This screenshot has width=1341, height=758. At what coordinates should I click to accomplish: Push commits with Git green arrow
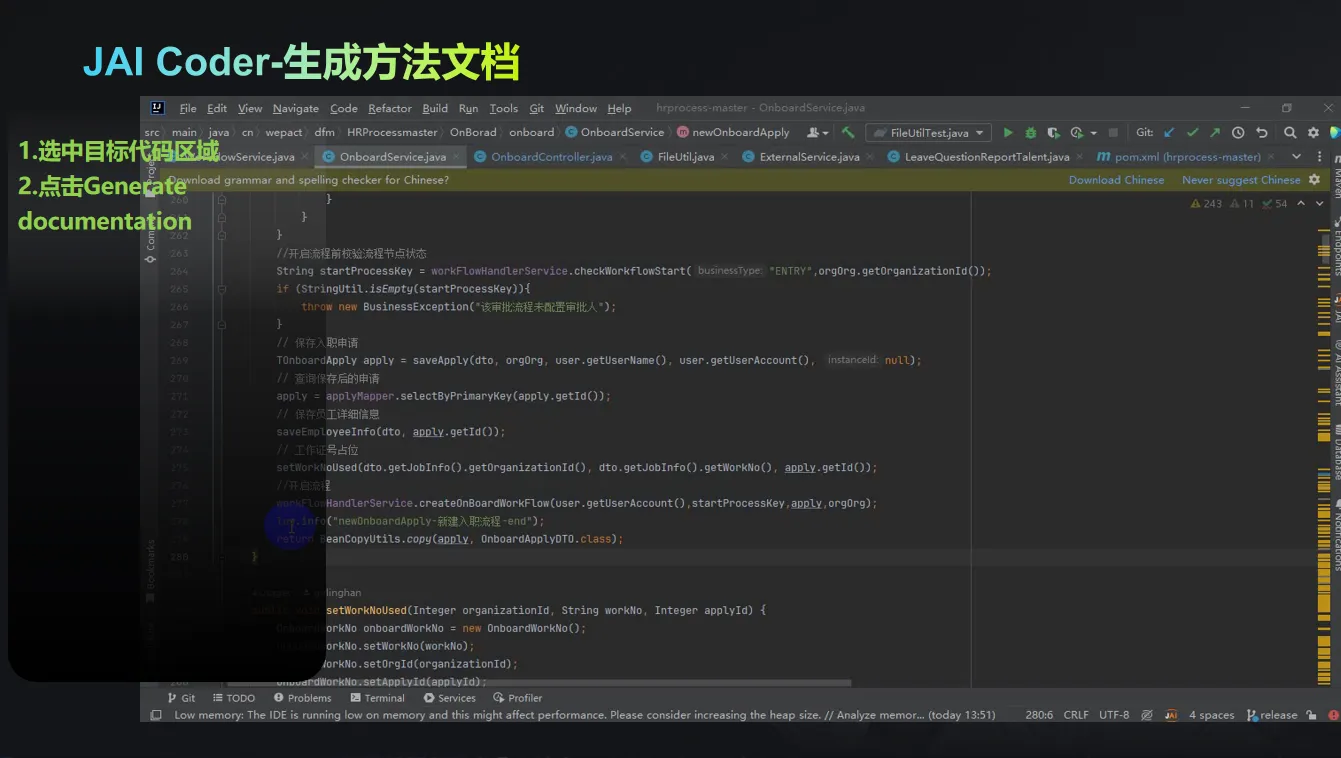(1215, 133)
